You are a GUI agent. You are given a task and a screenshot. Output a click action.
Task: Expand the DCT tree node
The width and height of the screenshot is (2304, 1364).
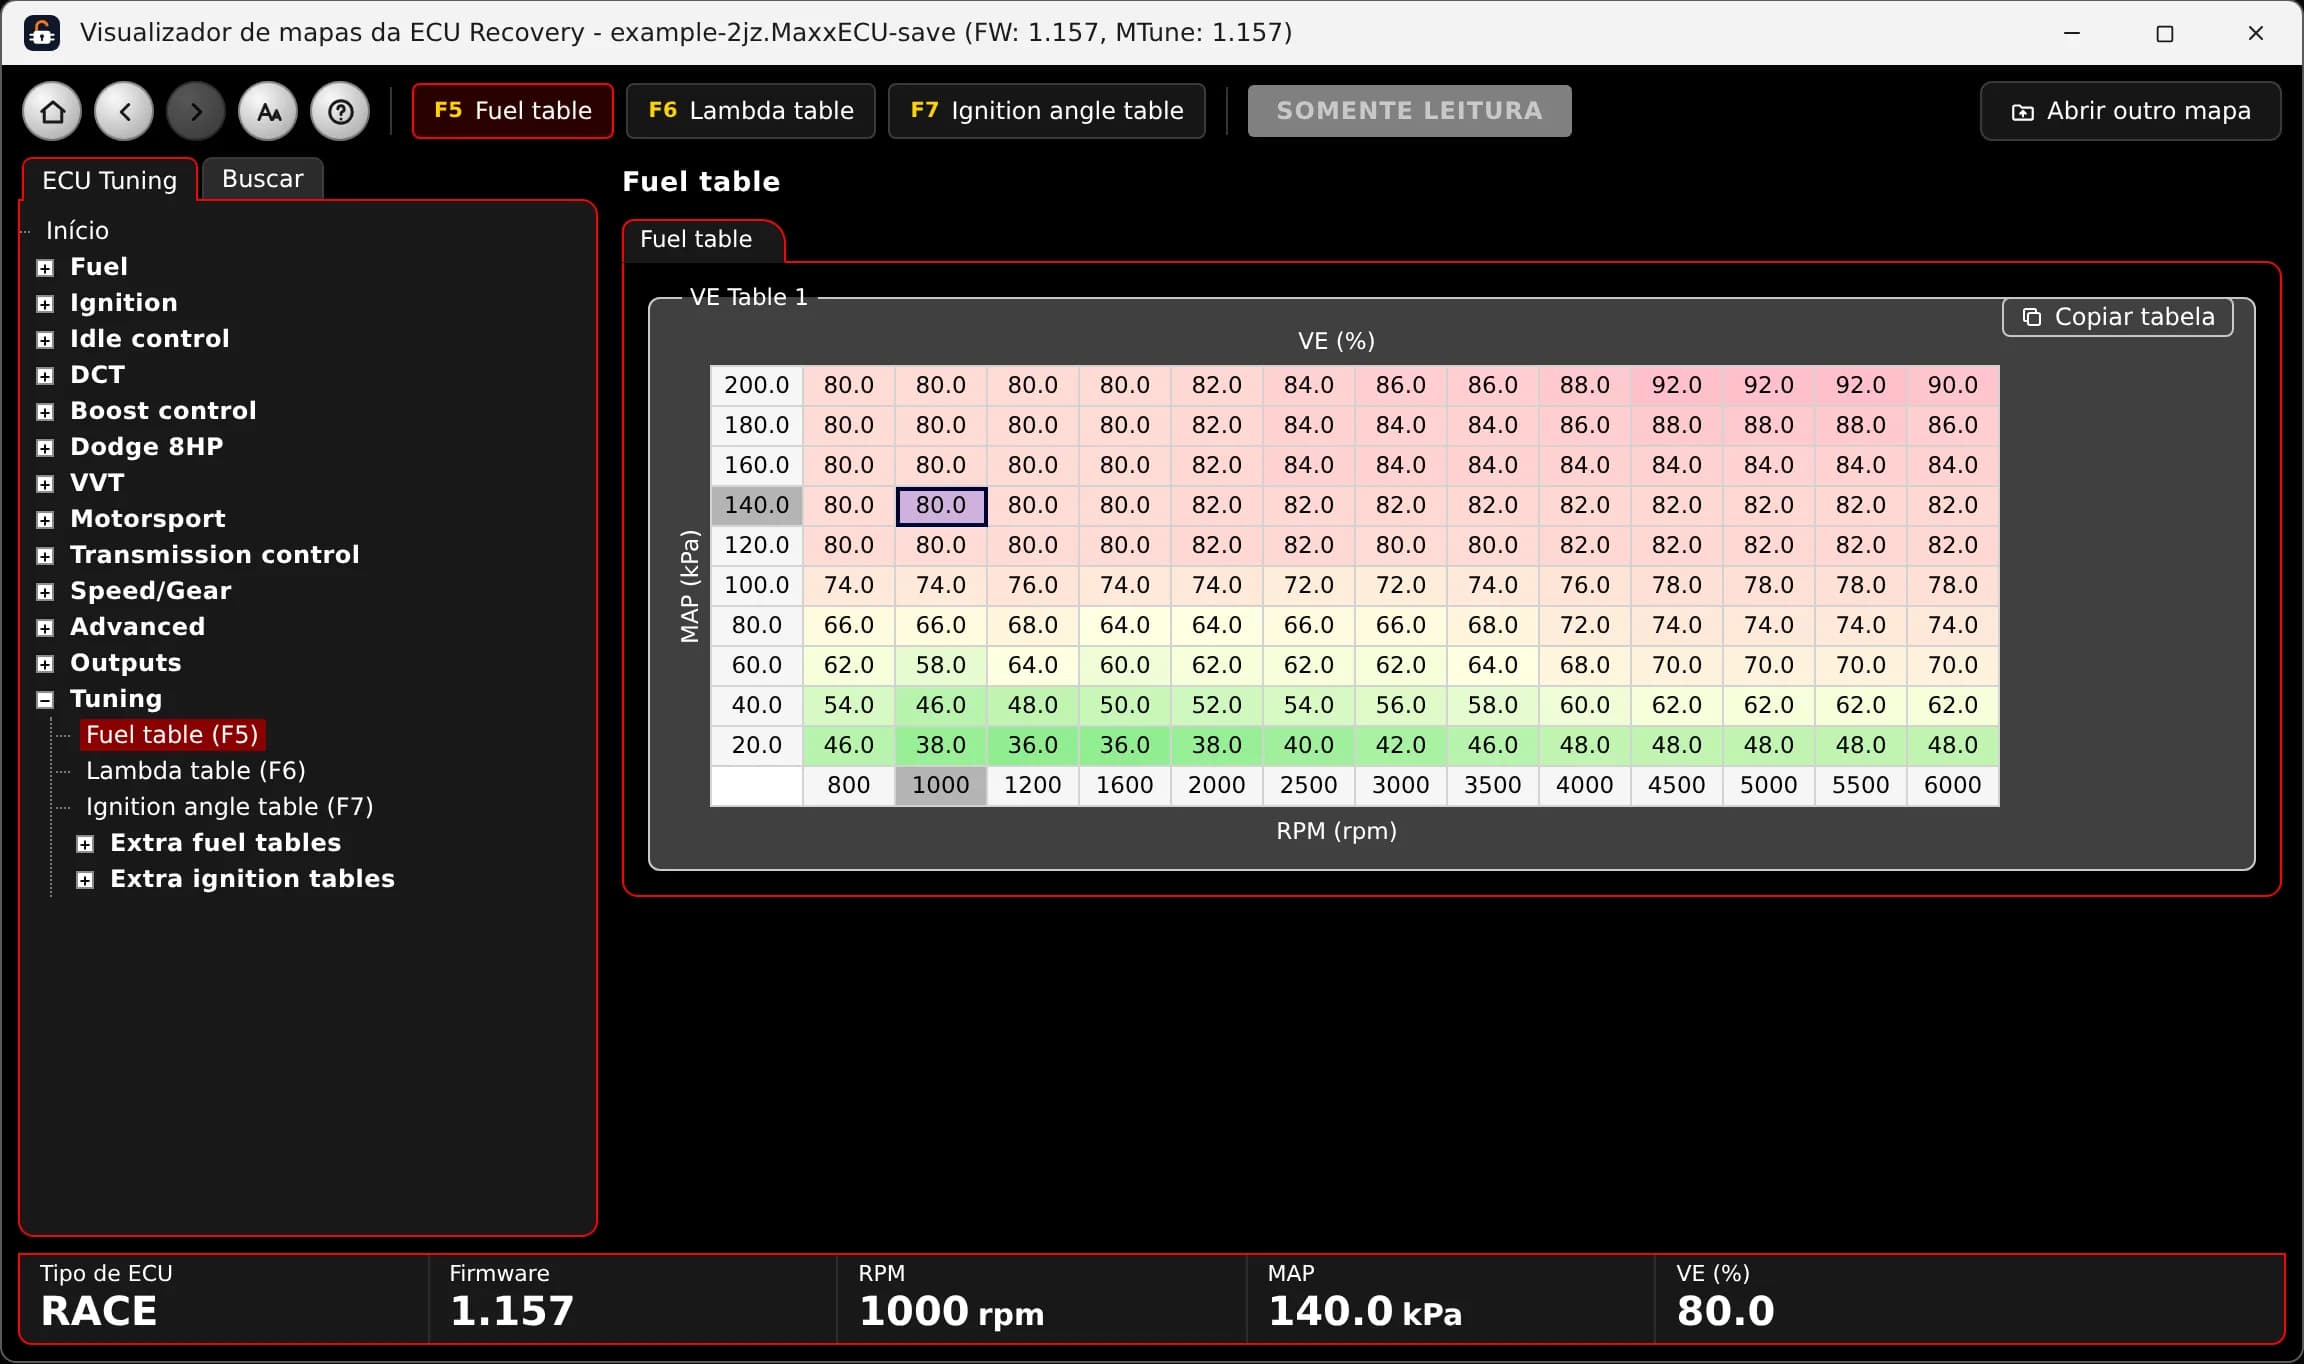(x=45, y=376)
